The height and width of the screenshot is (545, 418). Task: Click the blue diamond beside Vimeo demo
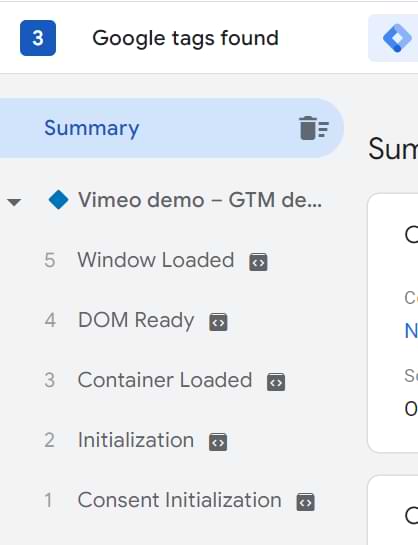(58, 200)
